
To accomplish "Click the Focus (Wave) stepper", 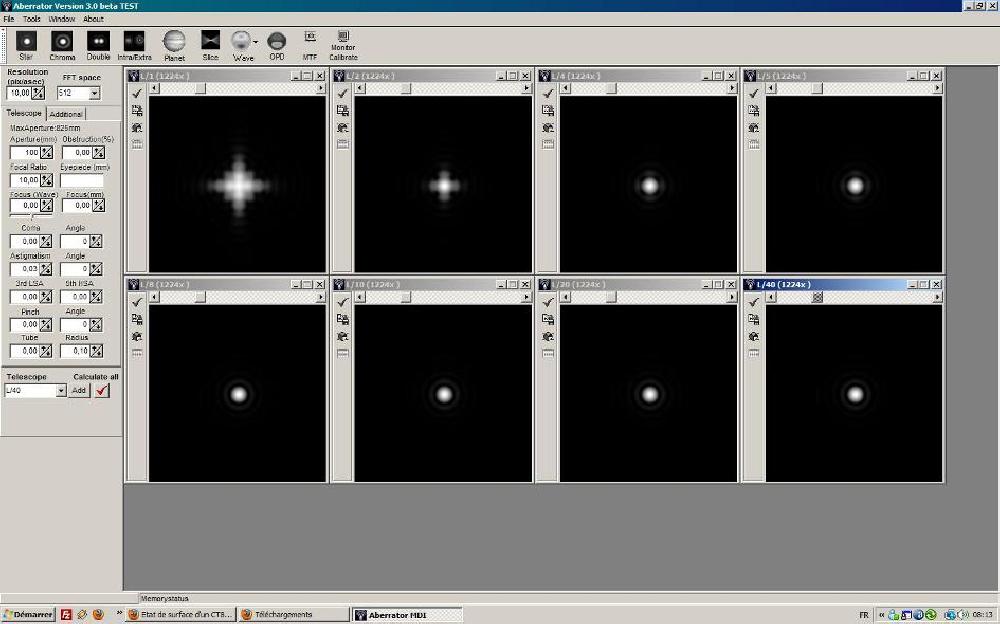I will 47,205.
